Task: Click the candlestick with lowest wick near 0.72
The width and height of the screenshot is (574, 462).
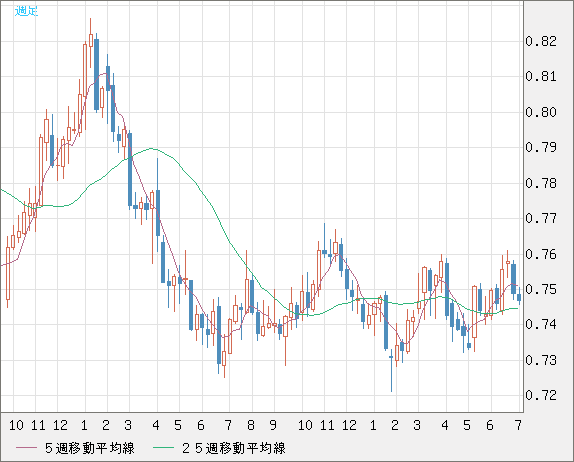Action: tap(391, 370)
